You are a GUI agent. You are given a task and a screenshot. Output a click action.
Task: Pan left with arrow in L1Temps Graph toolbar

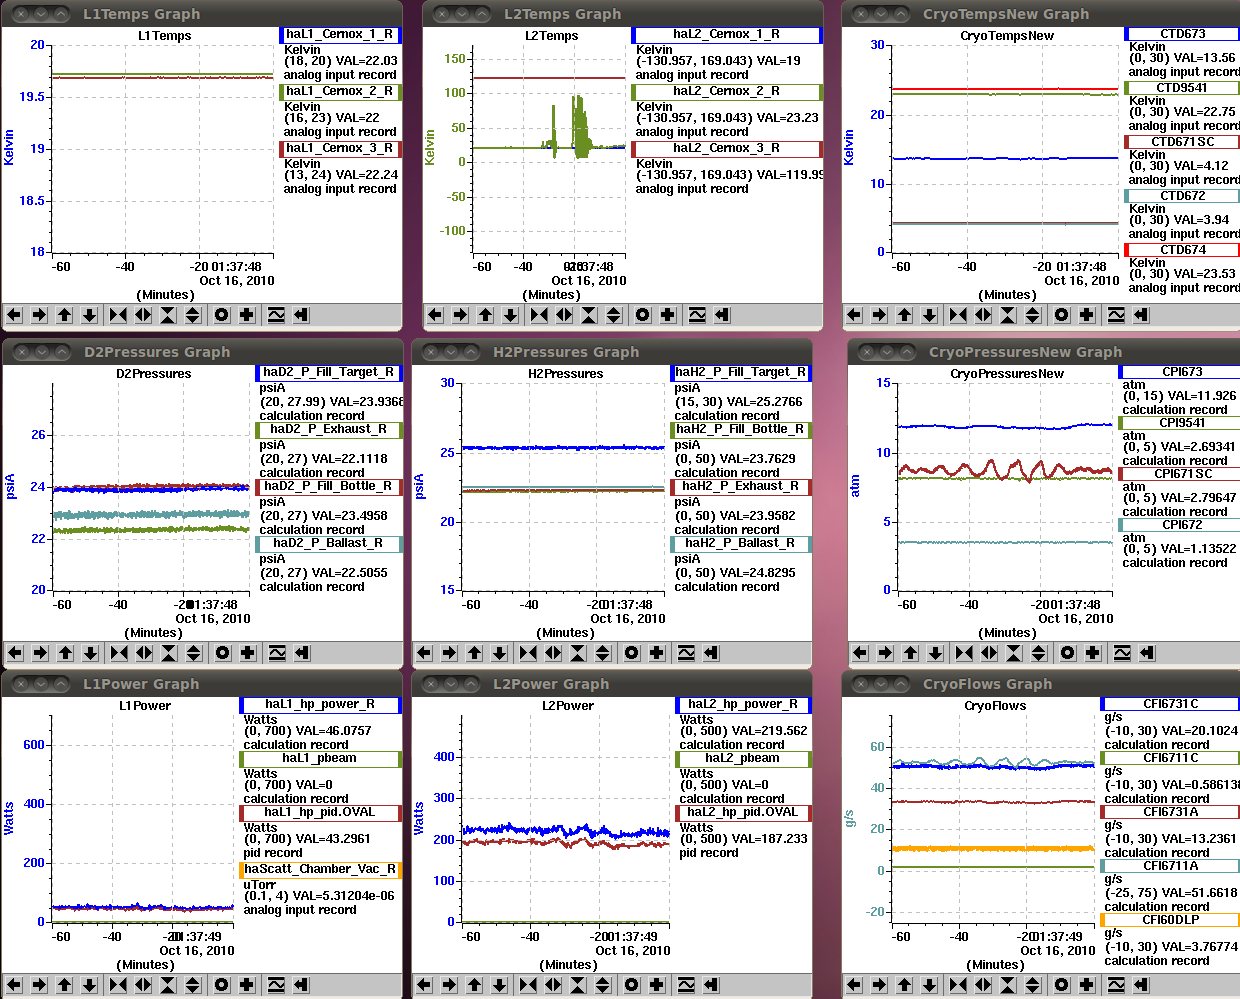coord(14,315)
